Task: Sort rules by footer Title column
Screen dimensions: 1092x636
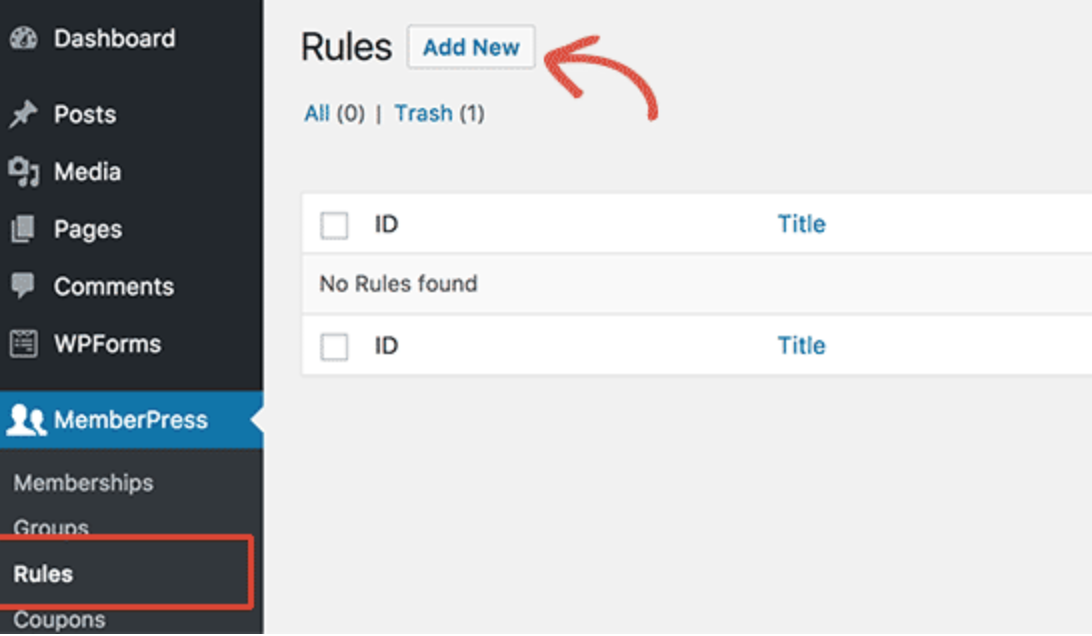Action: point(801,346)
